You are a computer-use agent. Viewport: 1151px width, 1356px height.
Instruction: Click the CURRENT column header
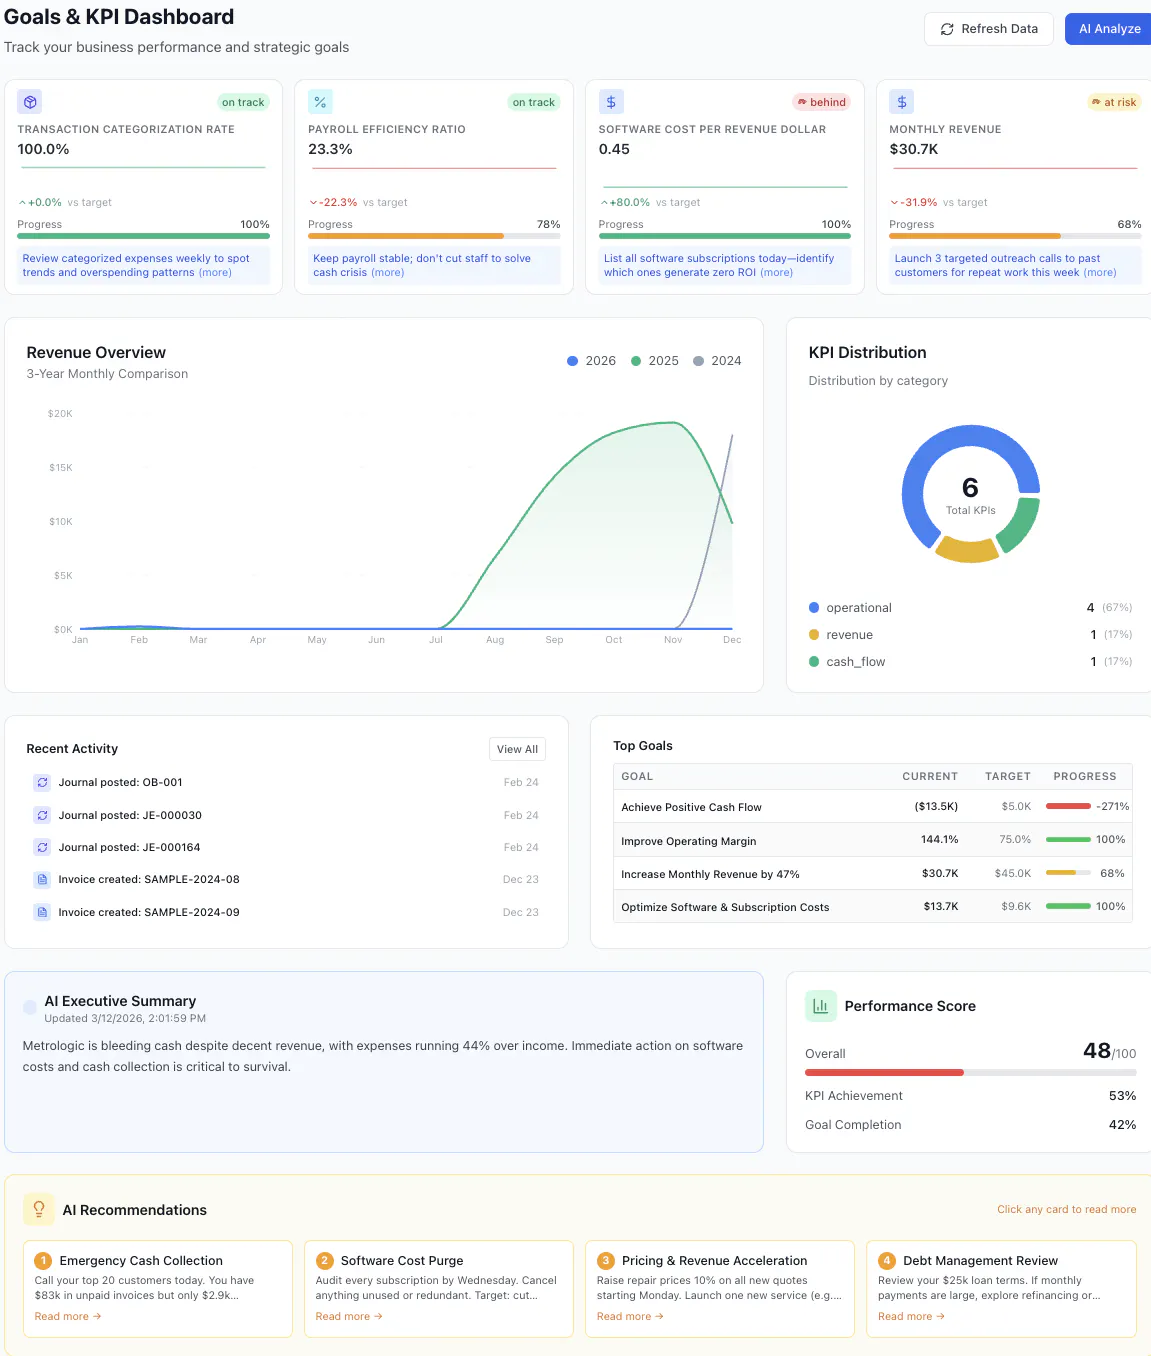click(x=930, y=776)
